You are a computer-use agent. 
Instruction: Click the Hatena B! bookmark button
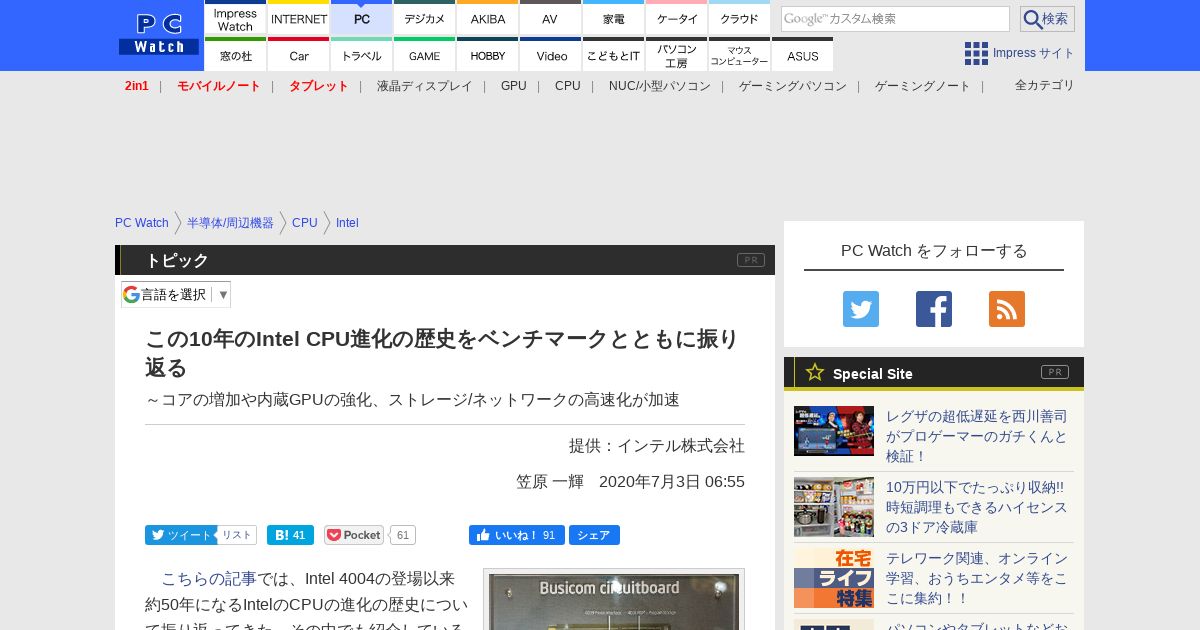coord(290,535)
